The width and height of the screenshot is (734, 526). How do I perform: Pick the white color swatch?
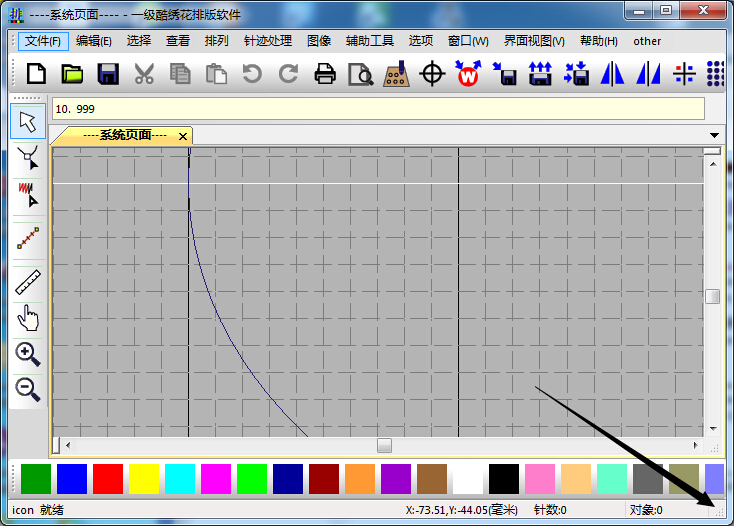468,479
